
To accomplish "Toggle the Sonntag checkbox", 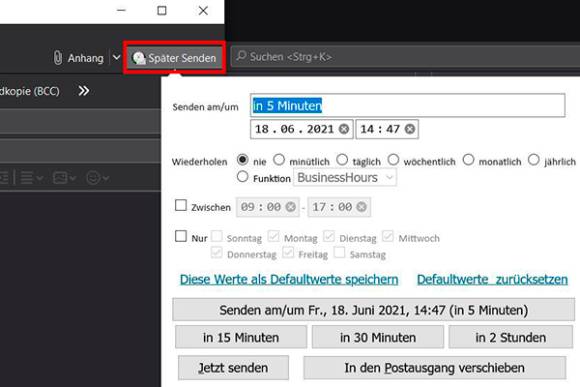I will pyautogui.click(x=216, y=236).
